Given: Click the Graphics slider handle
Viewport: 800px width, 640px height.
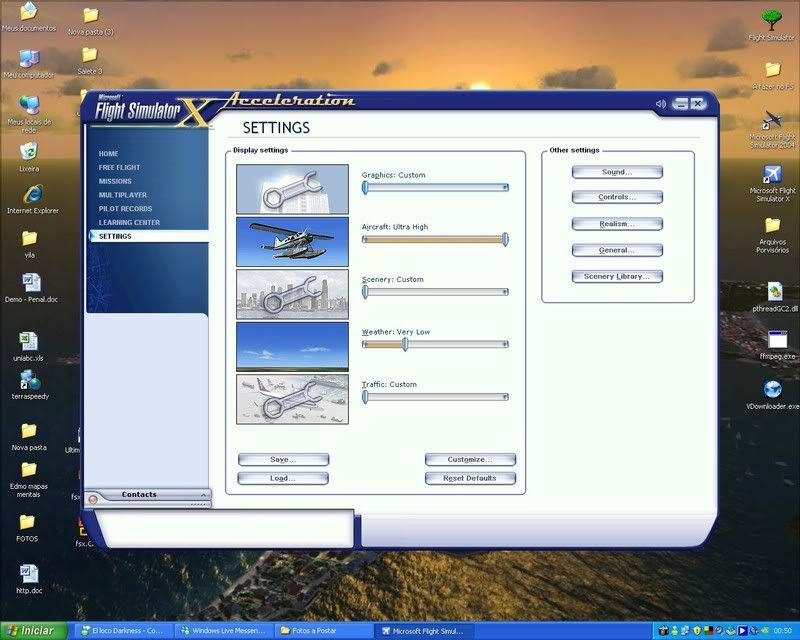Looking at the screenshot, I should [x=365, y=187].
